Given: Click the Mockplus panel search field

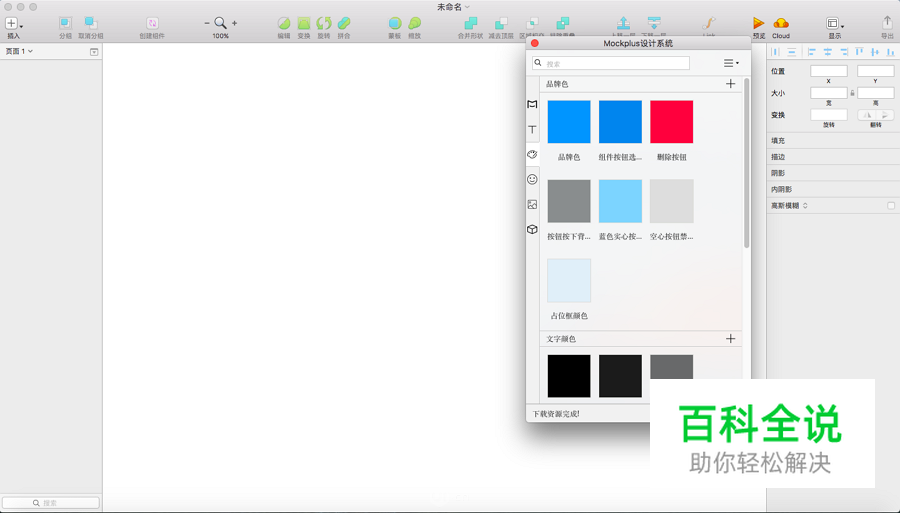Looking at the screenshot, I should point(611,63).
